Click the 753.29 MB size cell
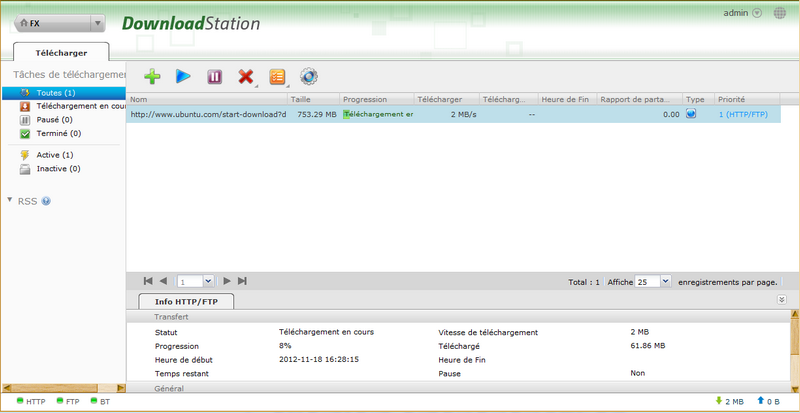 click(x=317, y=114)
